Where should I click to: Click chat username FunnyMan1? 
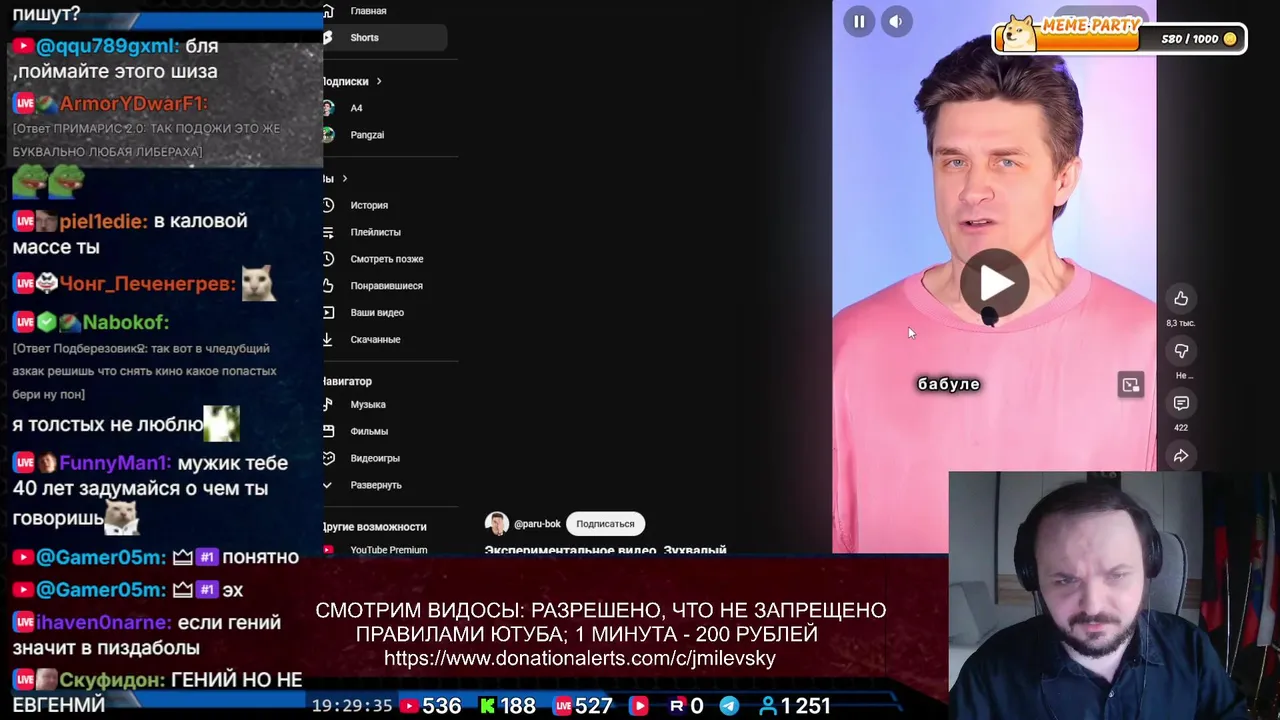[115, 464]
